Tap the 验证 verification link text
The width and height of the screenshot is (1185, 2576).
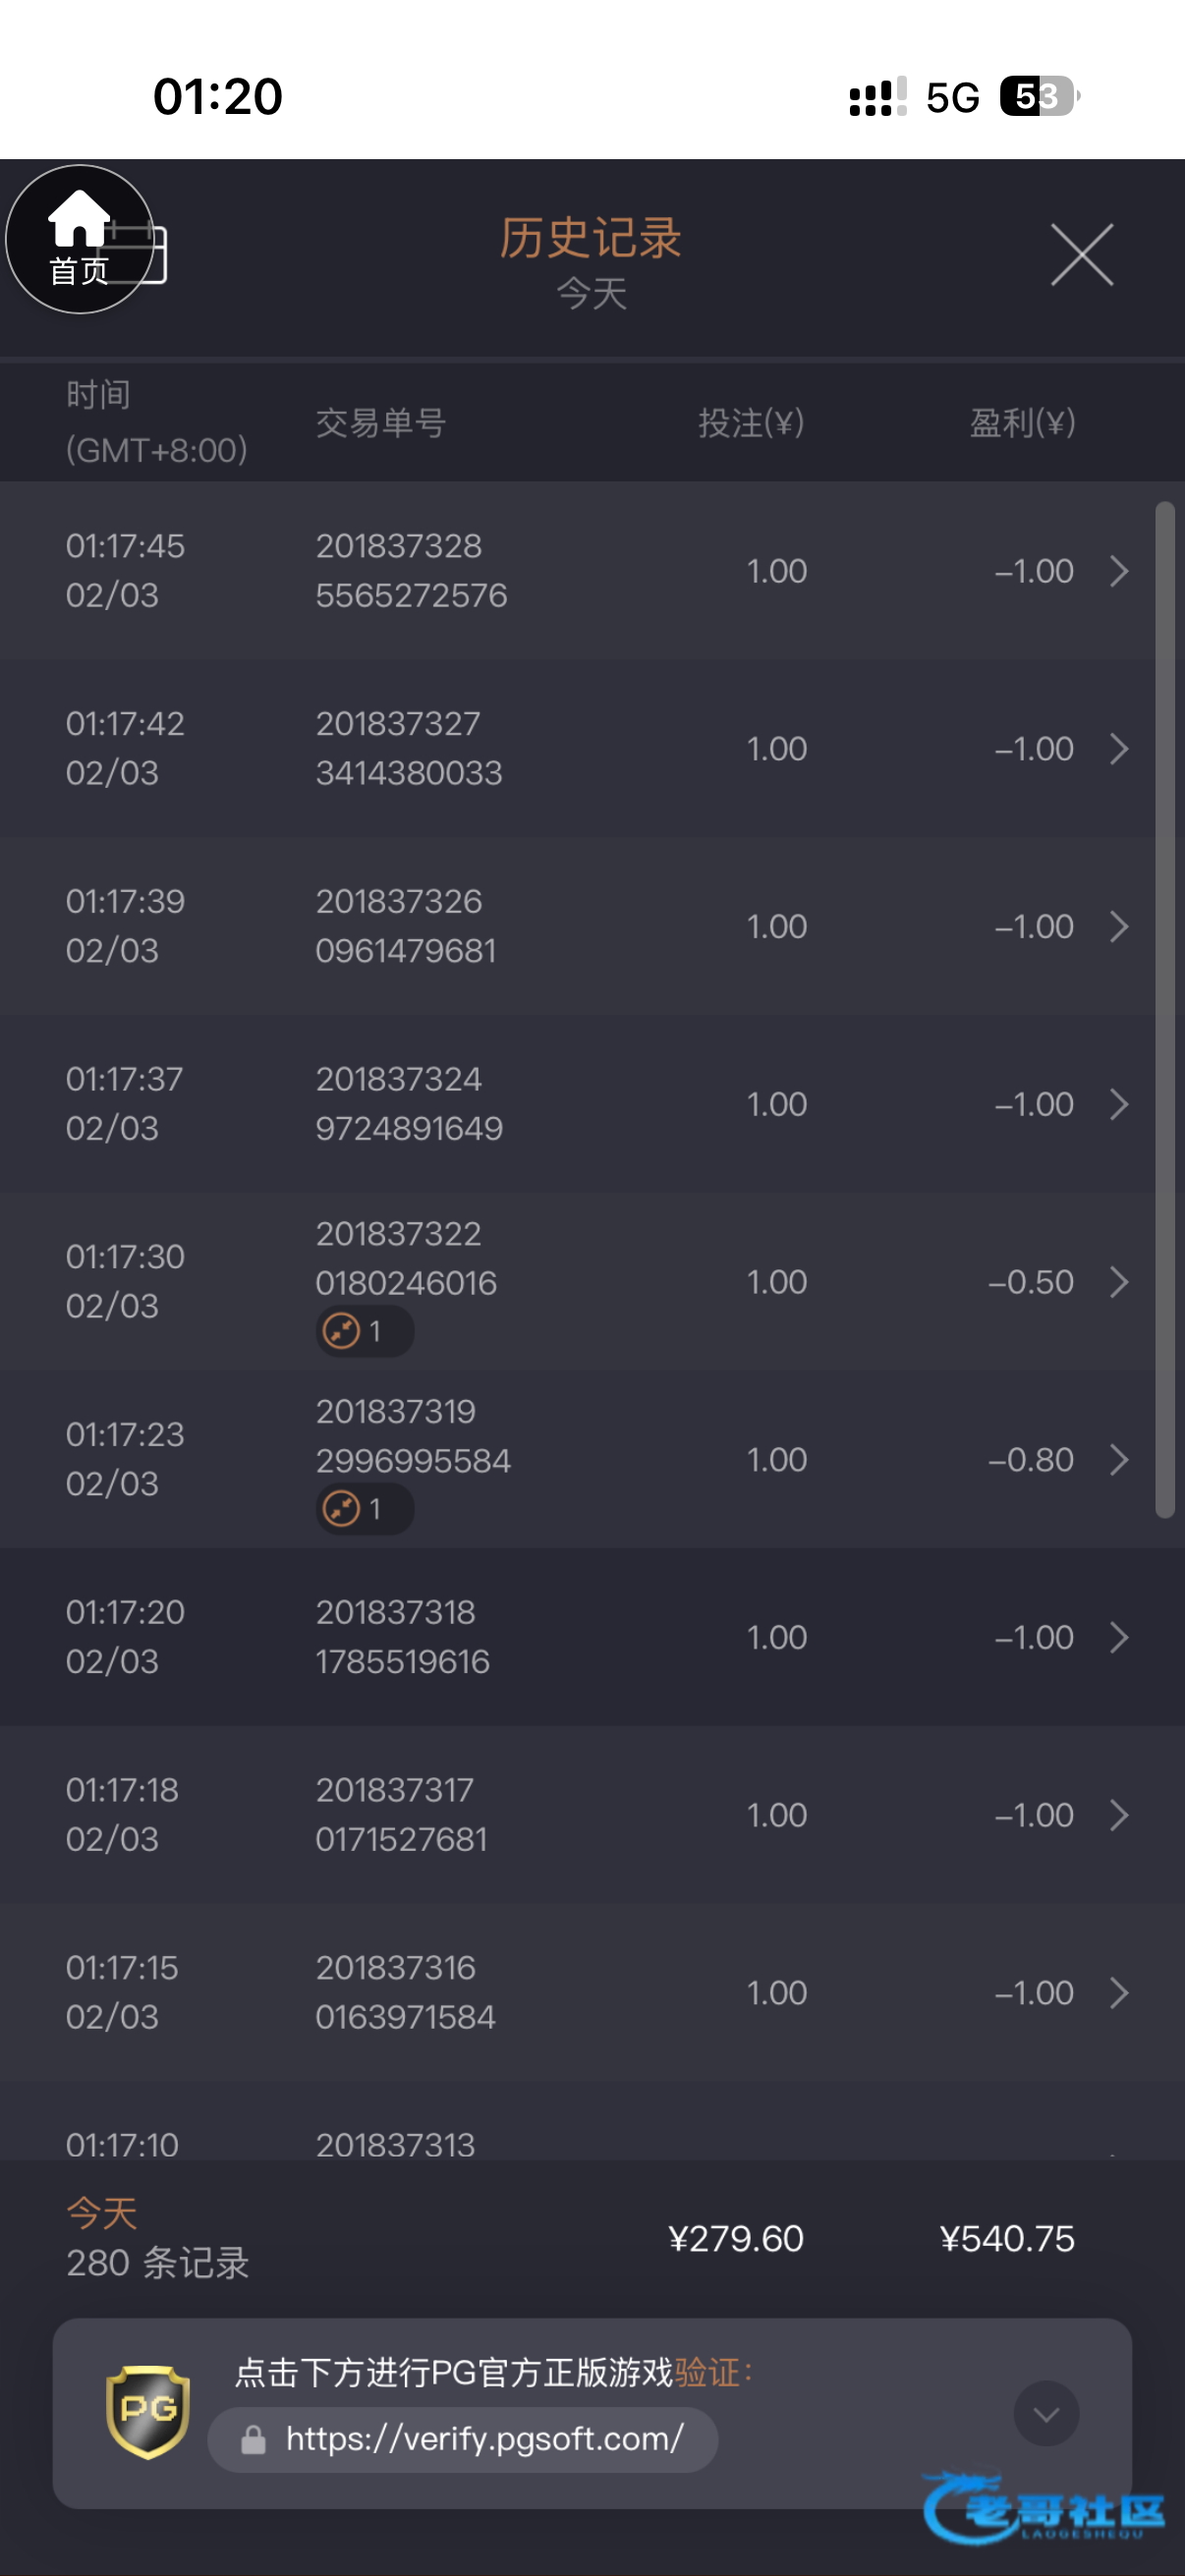707,2372
